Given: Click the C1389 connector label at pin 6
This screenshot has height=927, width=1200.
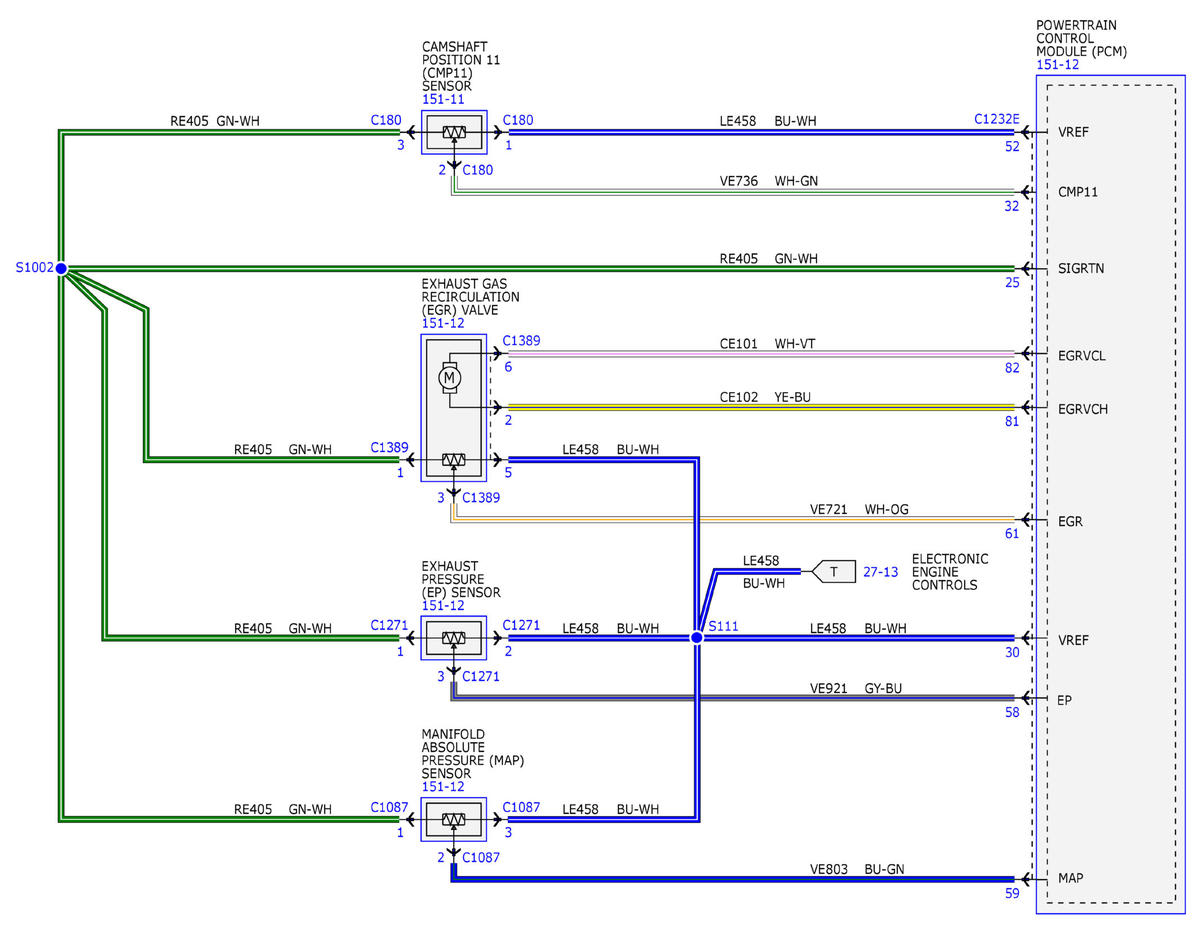Looking at the screenshot, I should tap(521, 341).
